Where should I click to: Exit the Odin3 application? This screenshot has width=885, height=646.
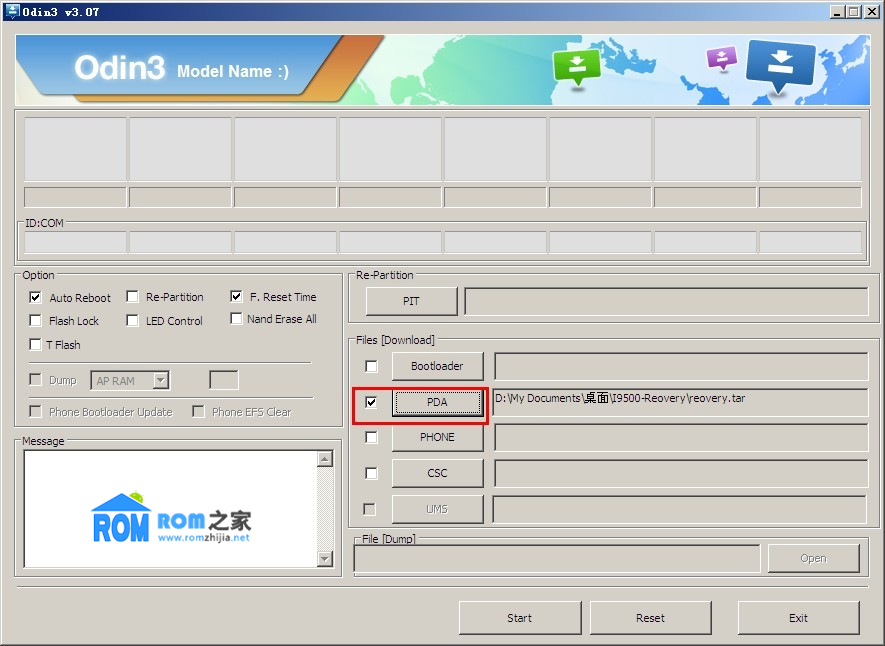[798, 618]
